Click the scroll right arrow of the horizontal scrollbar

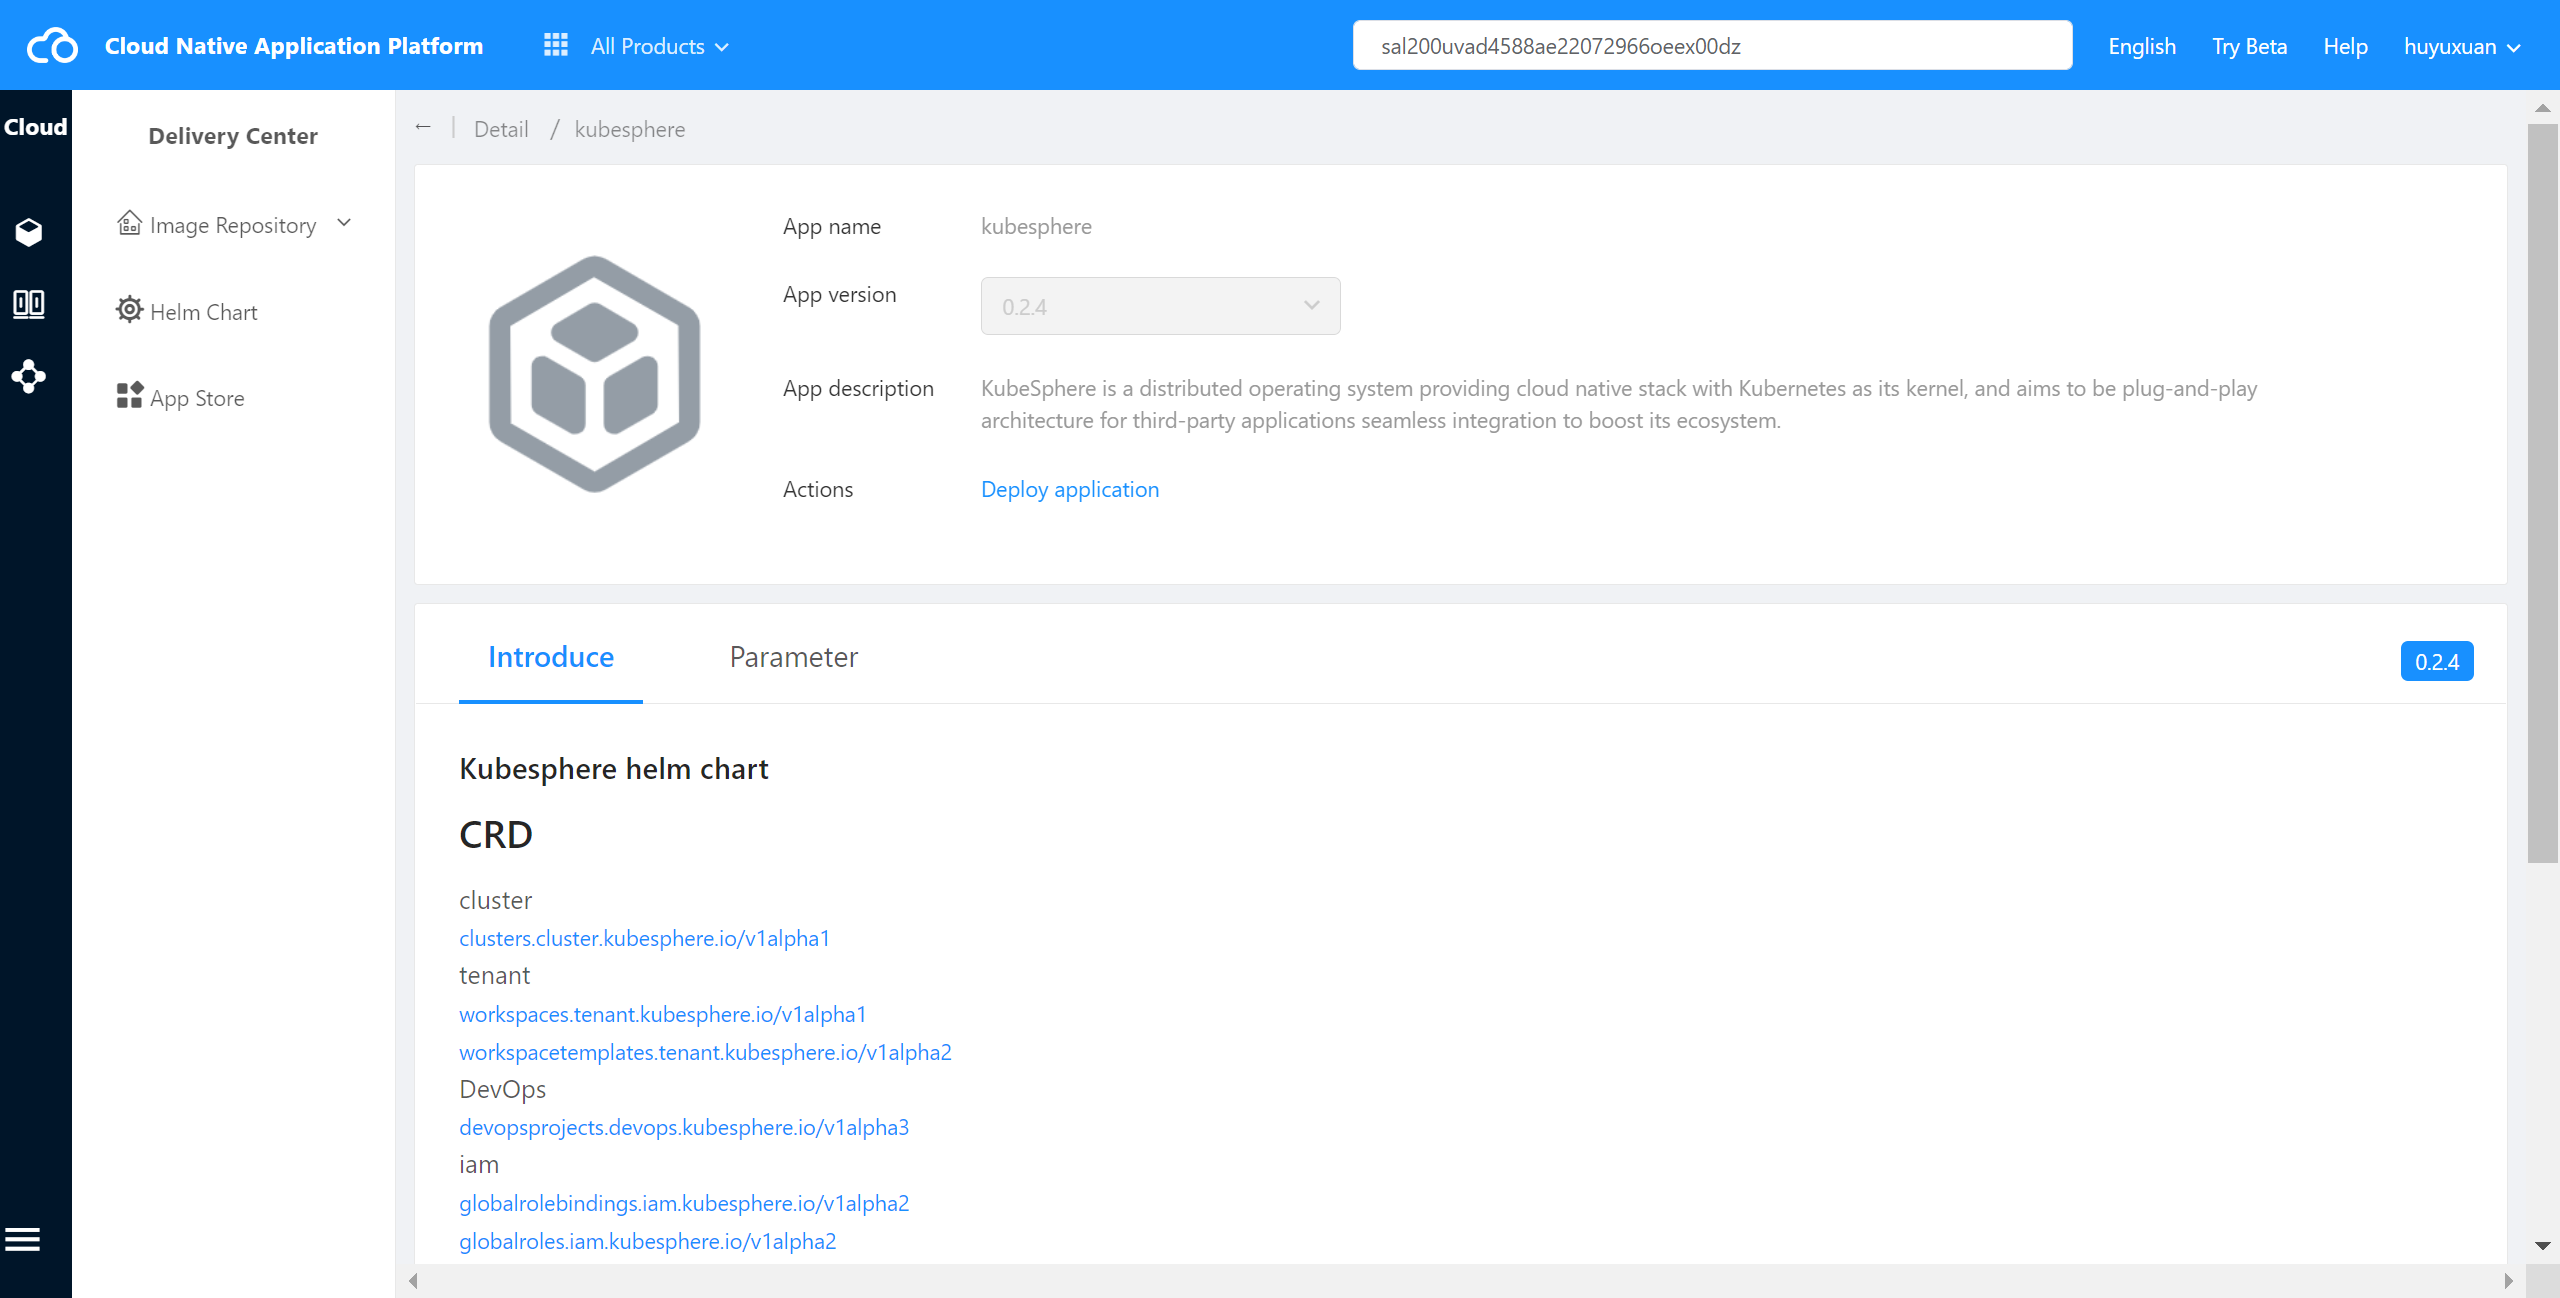pyautogui.click(x=2508, y=1281)
